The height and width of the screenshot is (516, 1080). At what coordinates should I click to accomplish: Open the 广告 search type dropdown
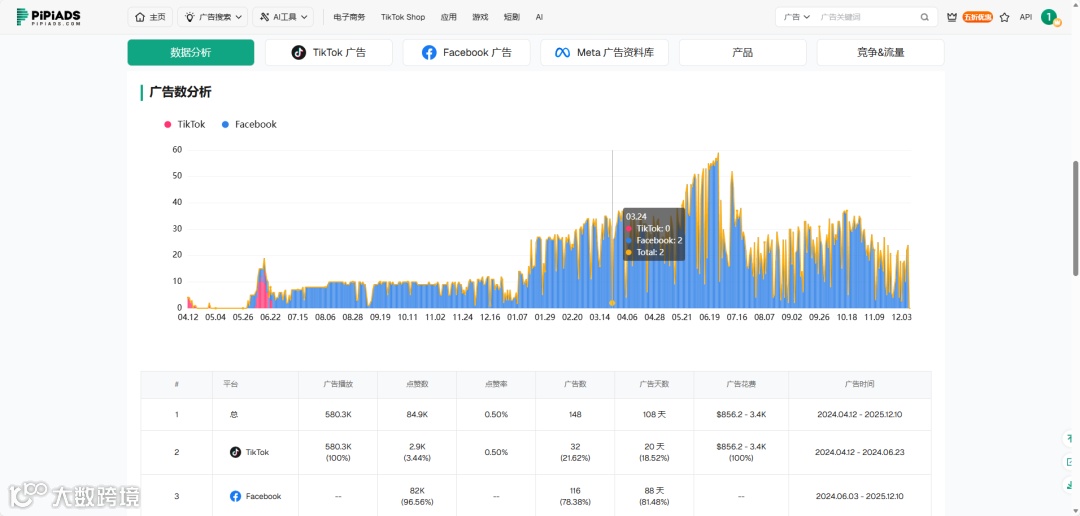pyautogui.click(x=796, y=17)
